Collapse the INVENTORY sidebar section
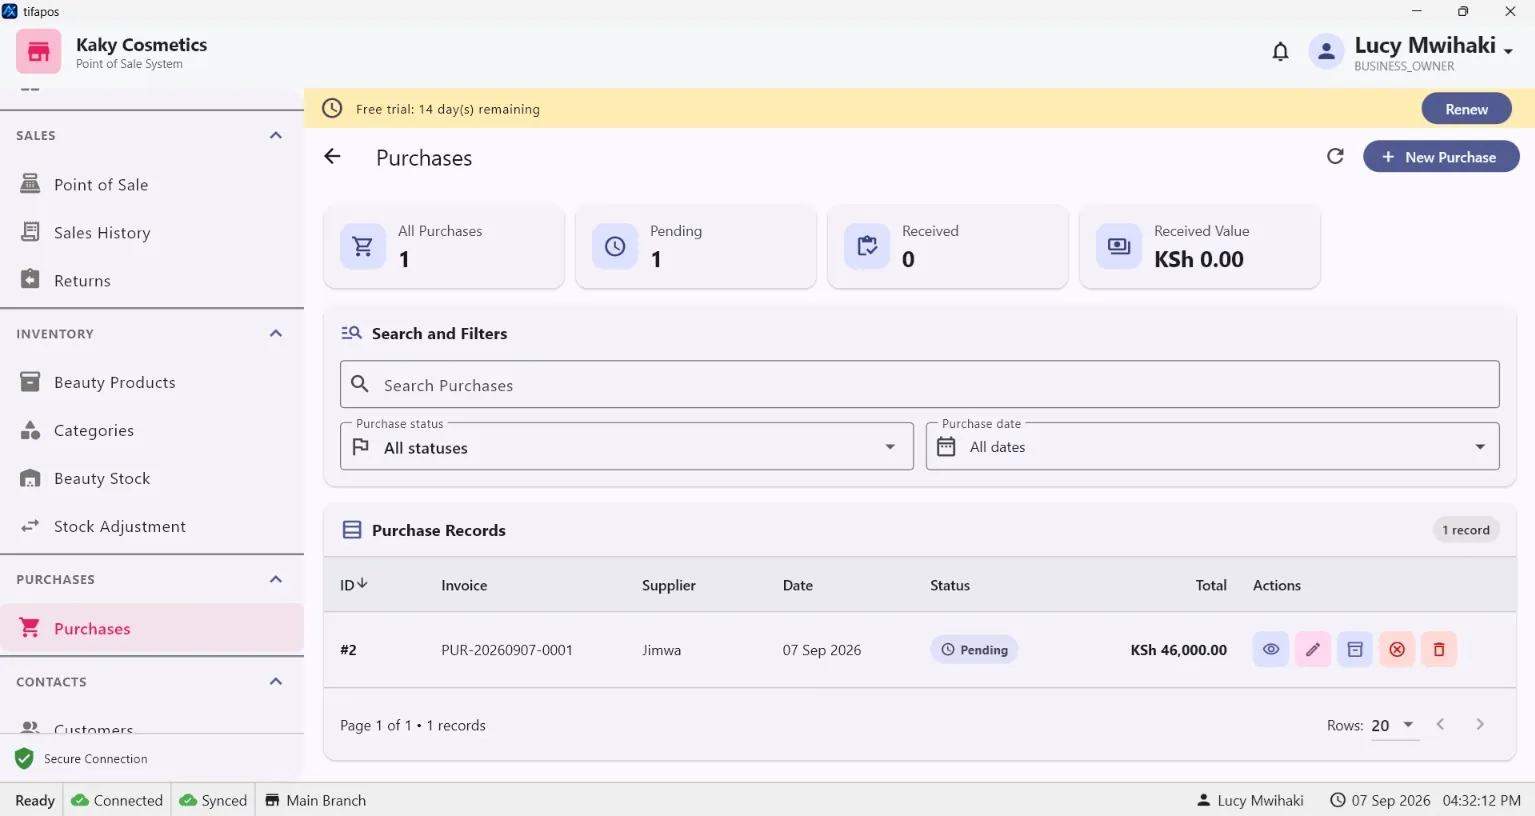Screen dimensions: 1535x816 pos(276,334)
